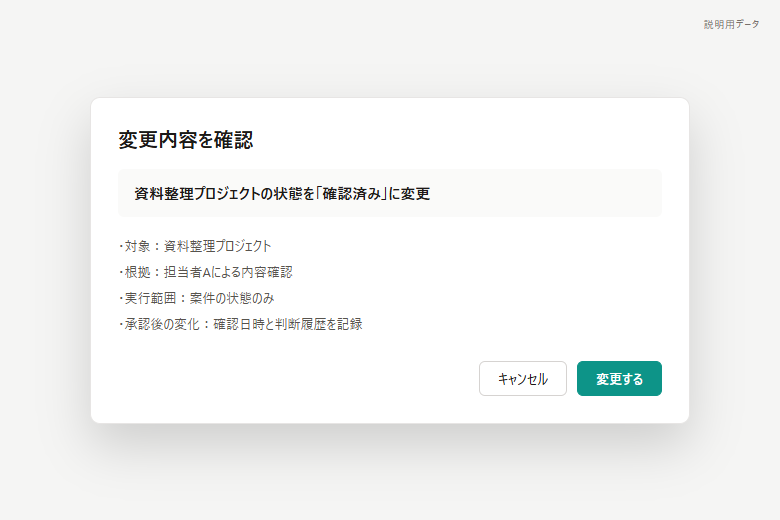780x520 pixels.
Task: Click the summary box about 資料整理プロジェクトの状態
Action: [390, 193]
